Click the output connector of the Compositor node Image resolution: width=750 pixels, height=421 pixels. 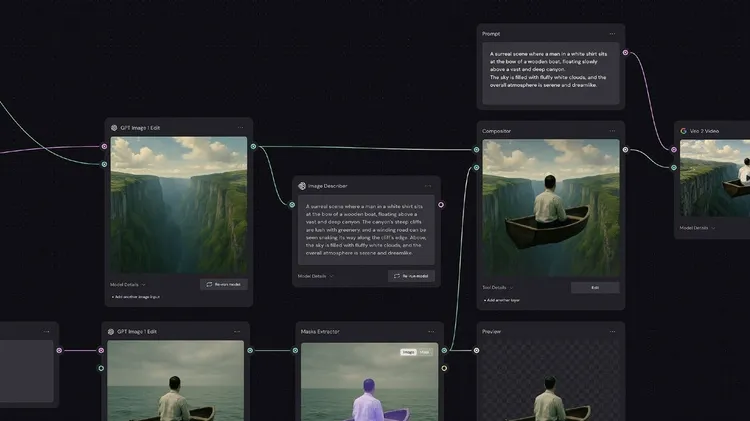click(x=625, y=150)
